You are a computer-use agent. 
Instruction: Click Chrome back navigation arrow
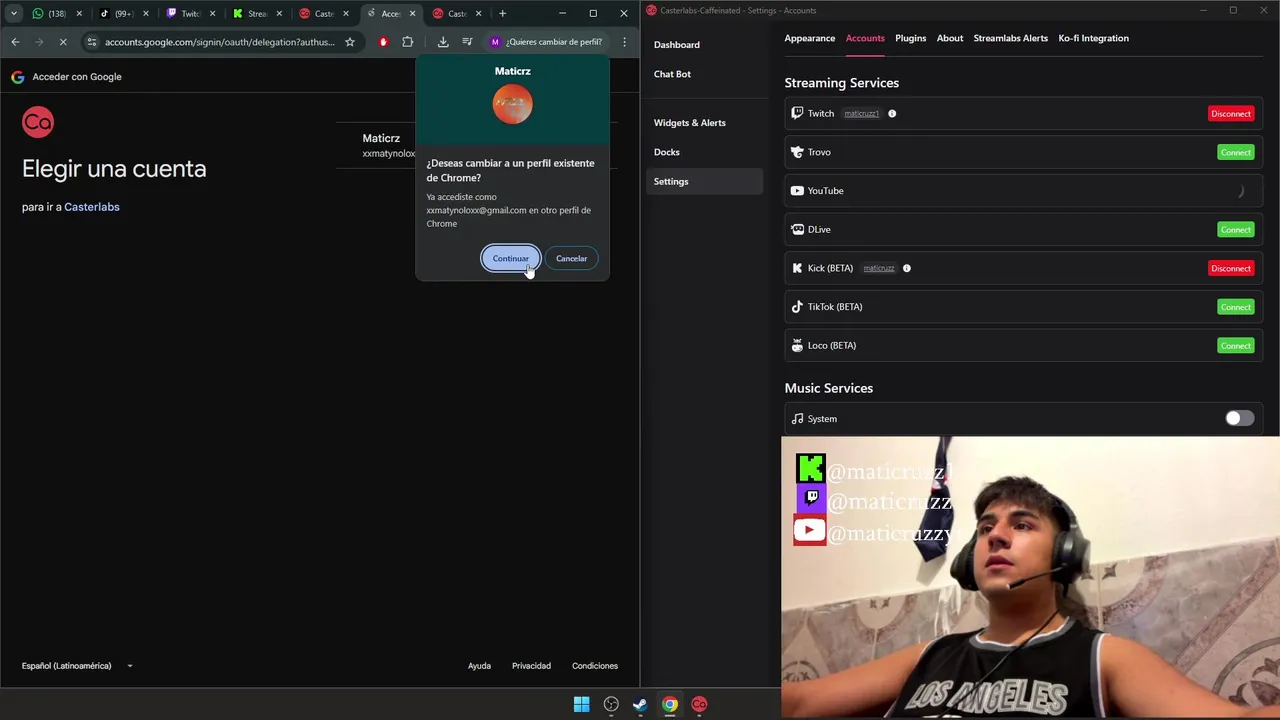[x=15, y=42]
